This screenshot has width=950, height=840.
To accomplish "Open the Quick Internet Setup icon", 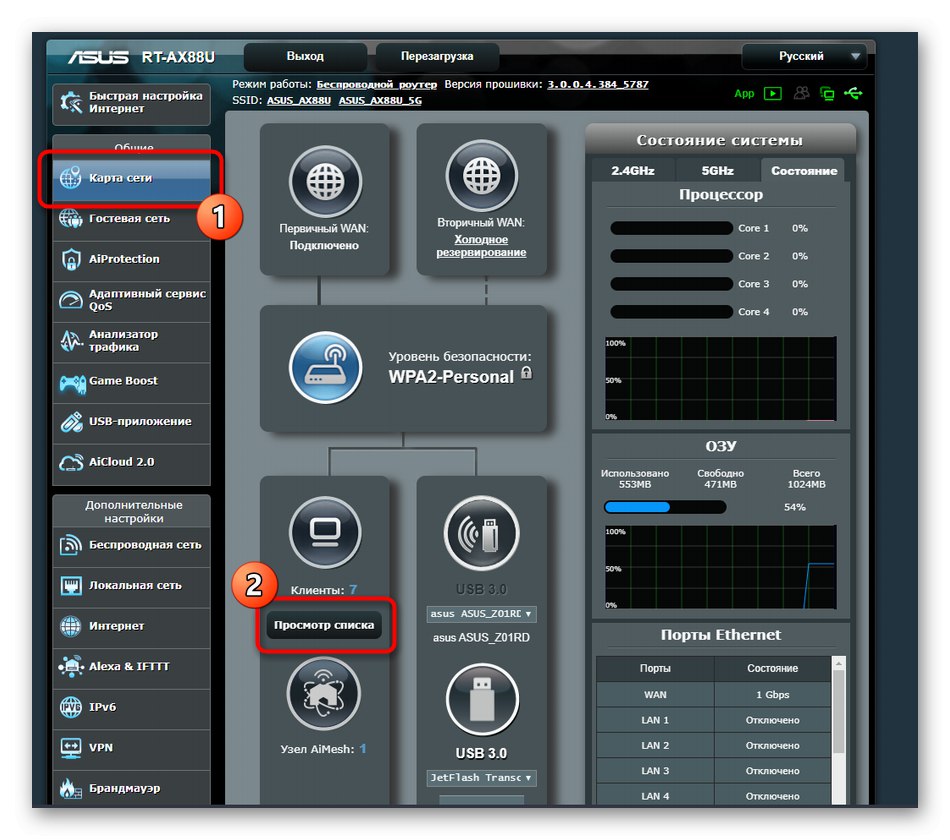I will click(71, 102).
